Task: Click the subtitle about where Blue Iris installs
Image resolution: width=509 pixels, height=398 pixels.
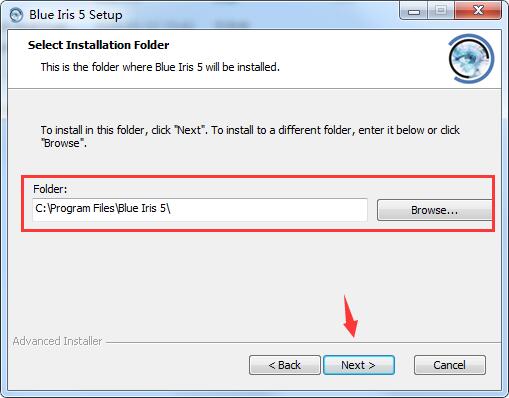Action: click(160, 67)
